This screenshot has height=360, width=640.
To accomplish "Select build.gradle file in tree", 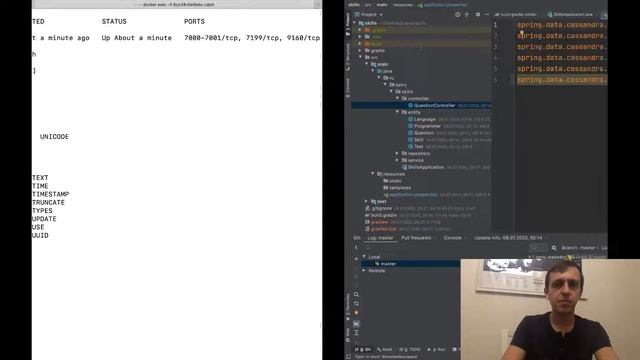I will (x=383, y=215).
